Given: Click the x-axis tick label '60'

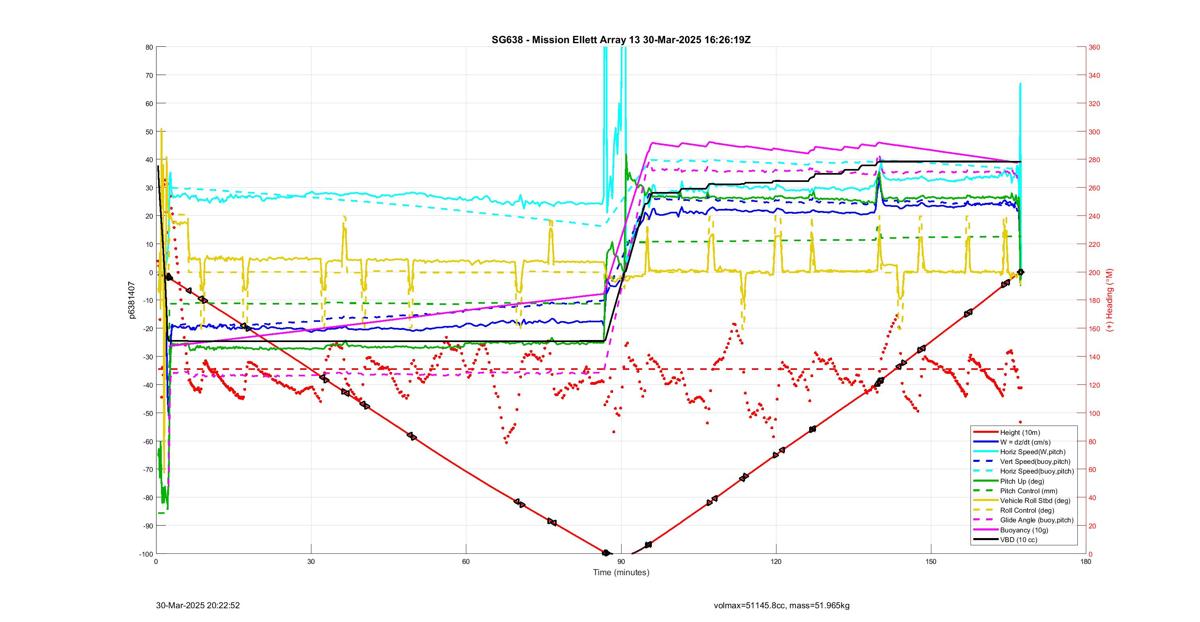Looking at the screenshot, I should tap(466, 562).
